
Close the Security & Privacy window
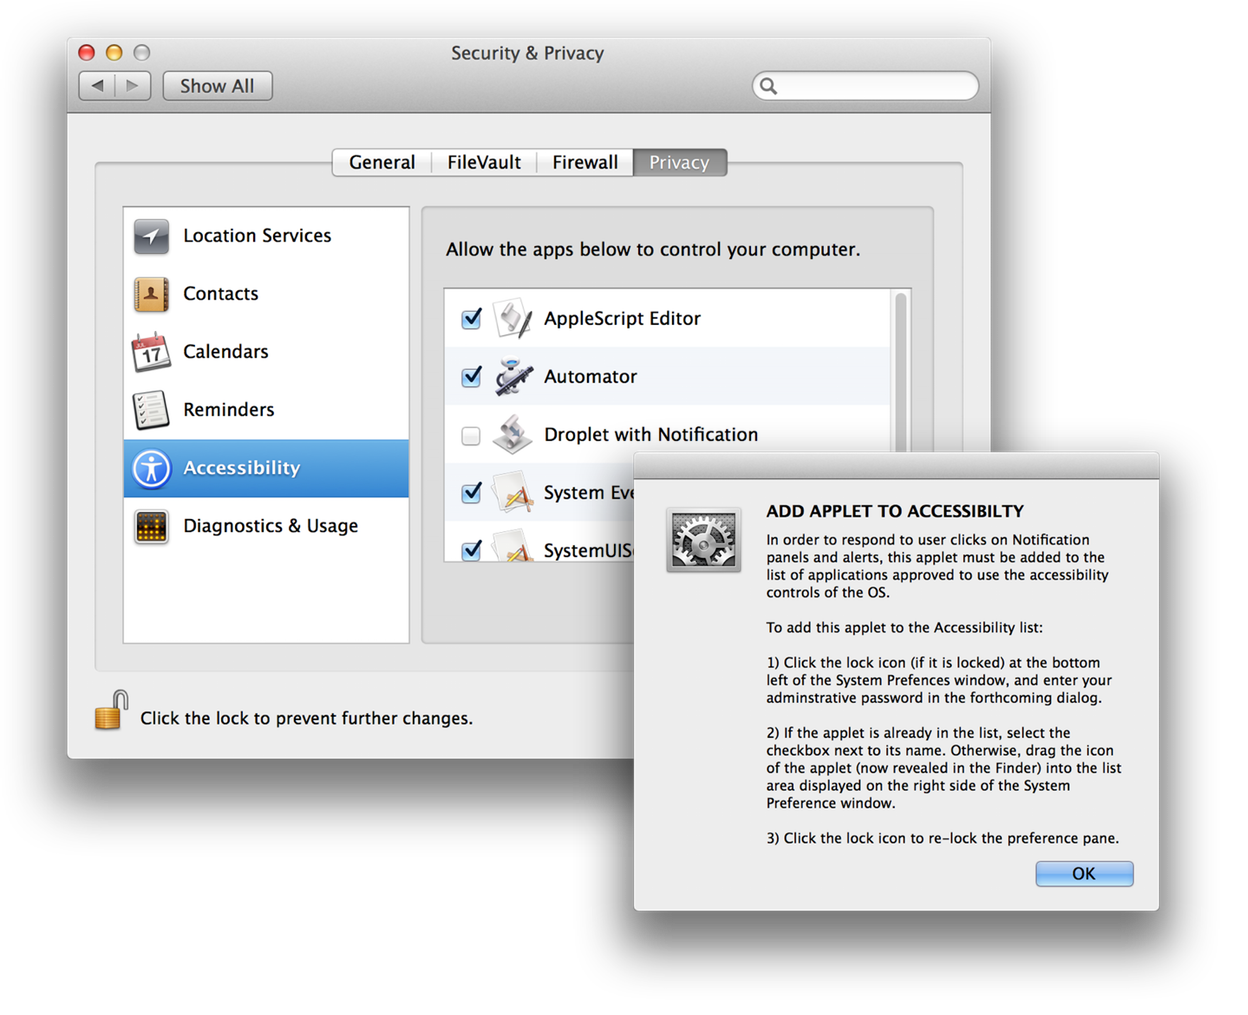pos(87,52)
